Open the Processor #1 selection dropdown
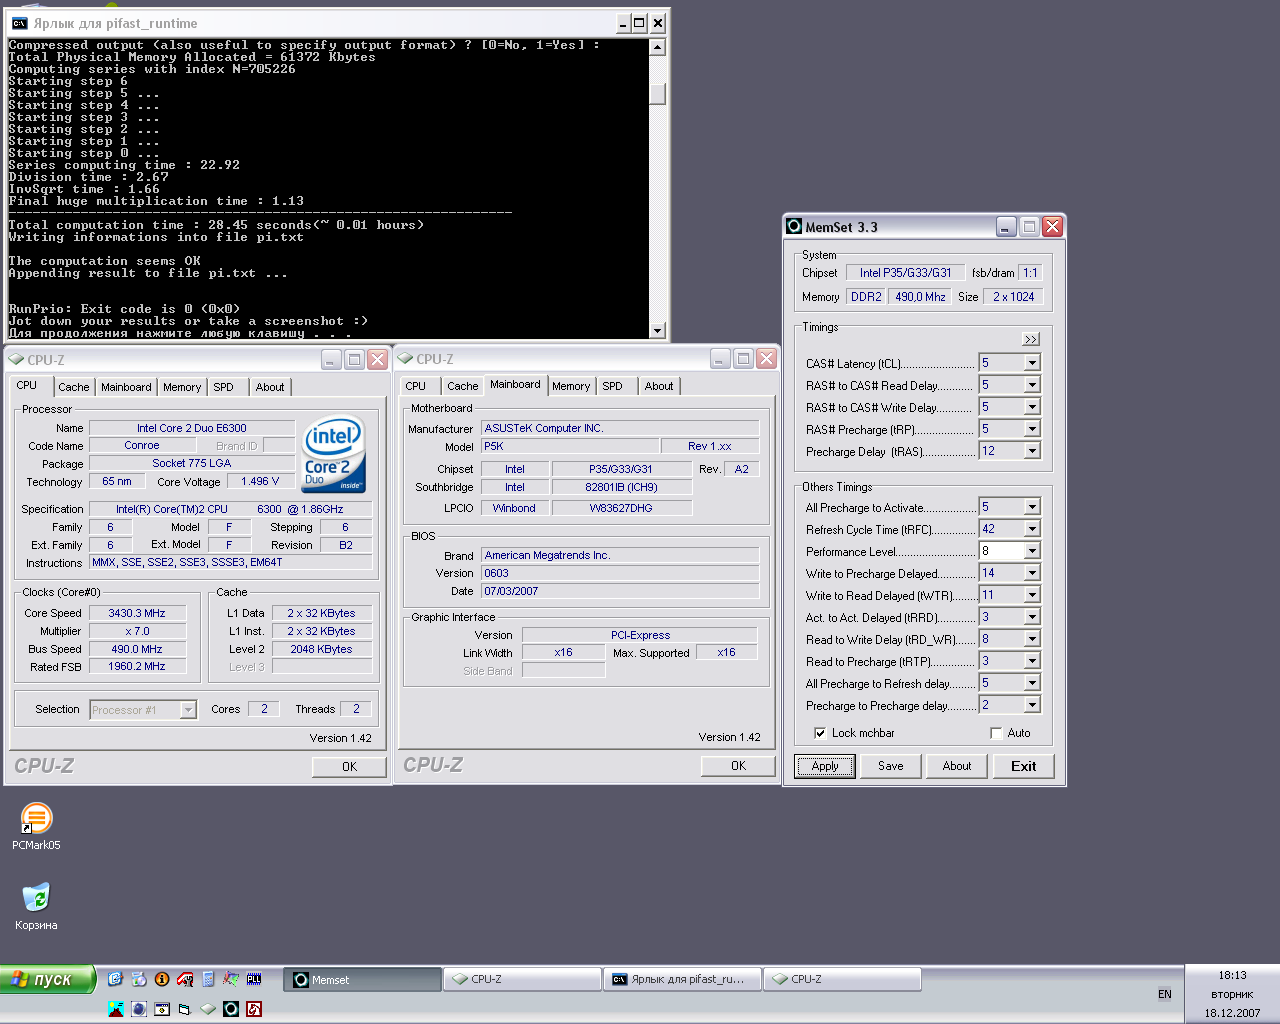Viewport: 1280px width, 1024px height. 188,710
